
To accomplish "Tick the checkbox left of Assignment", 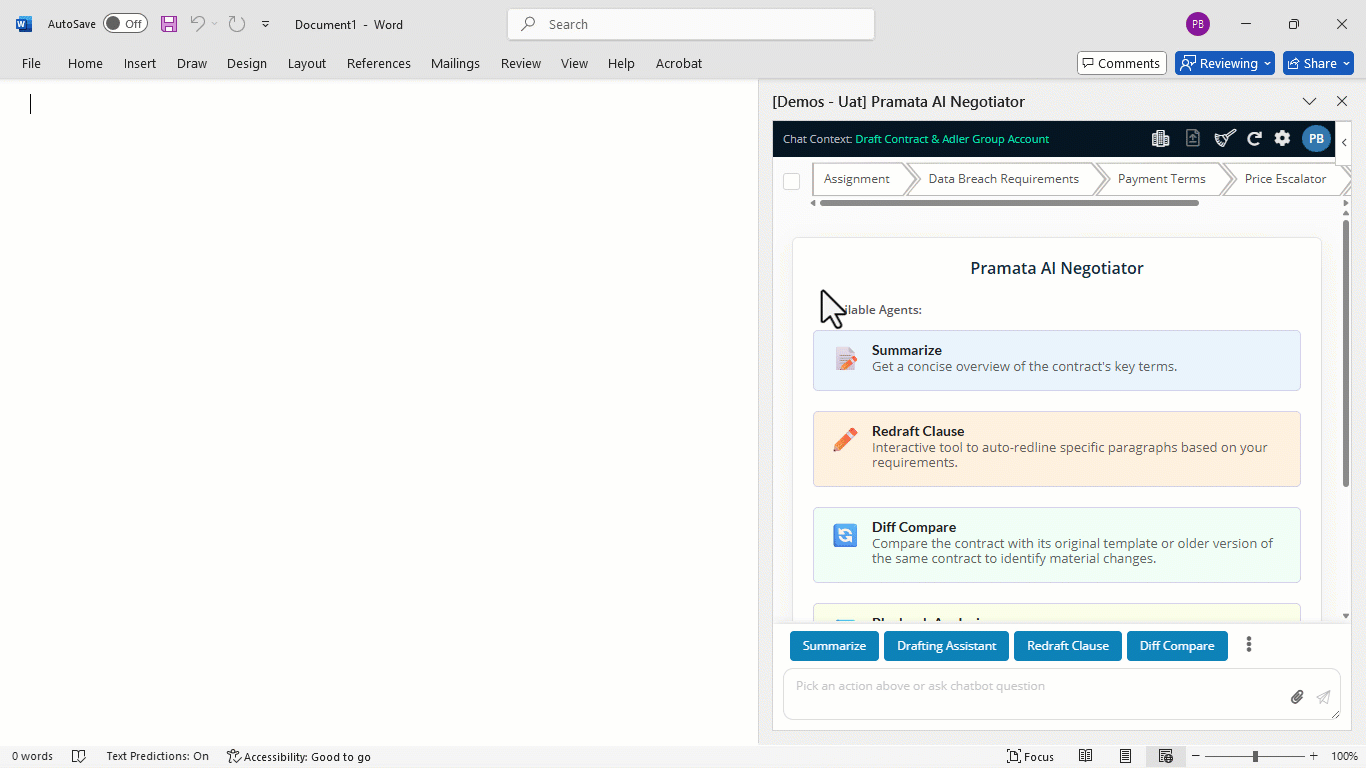I will point(791,181).
